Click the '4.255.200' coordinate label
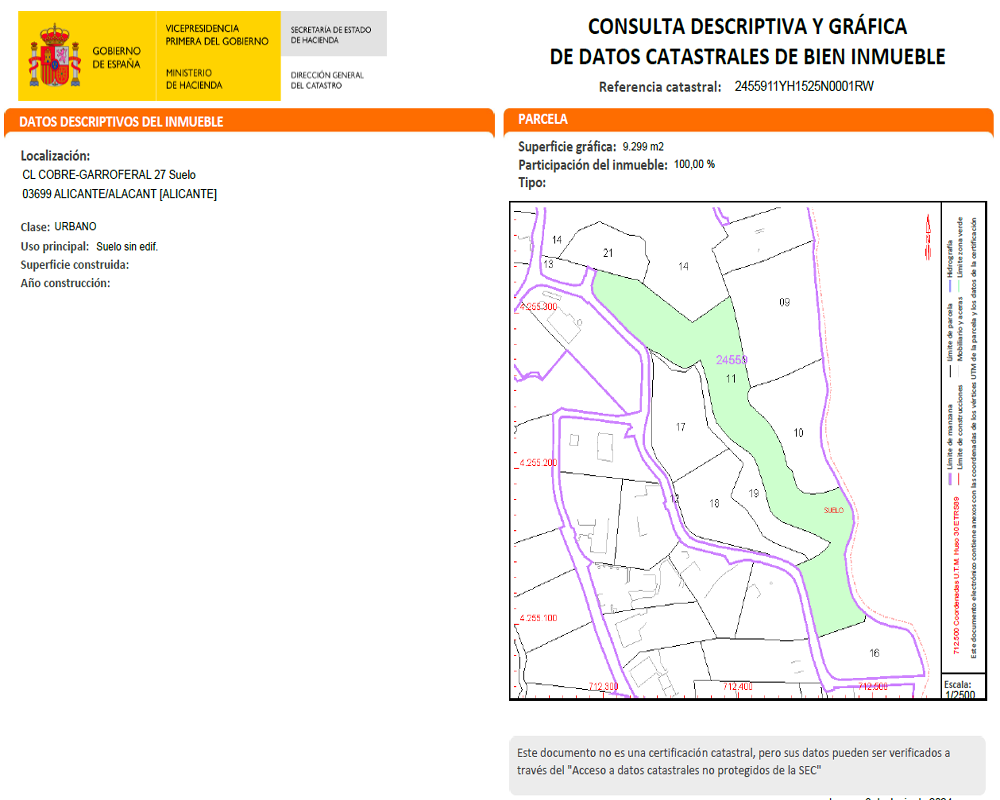Viewport: 1000px width, 800px height. 539,463
